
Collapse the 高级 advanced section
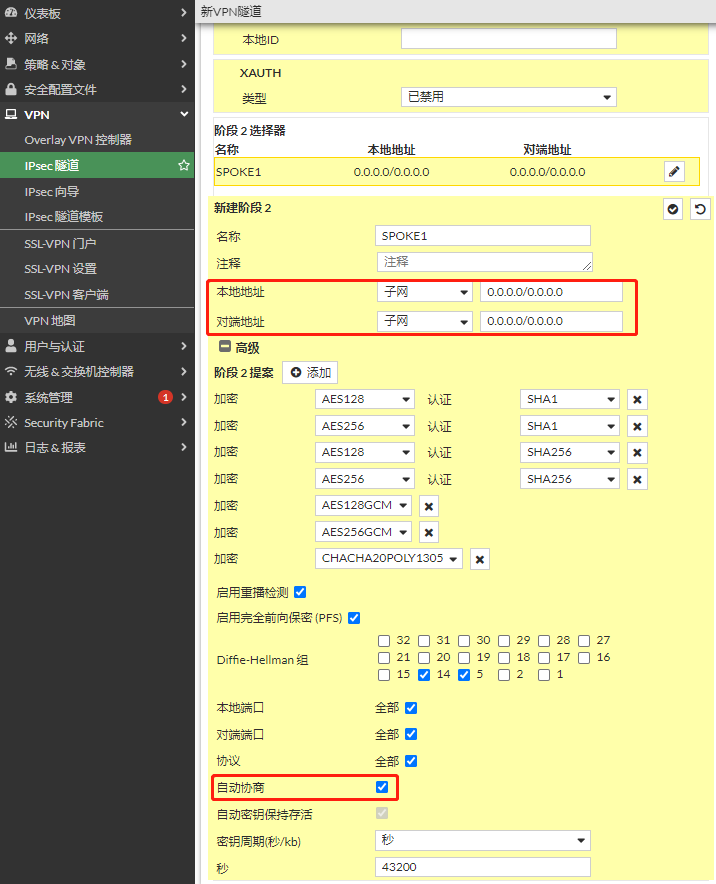point(225,348)
